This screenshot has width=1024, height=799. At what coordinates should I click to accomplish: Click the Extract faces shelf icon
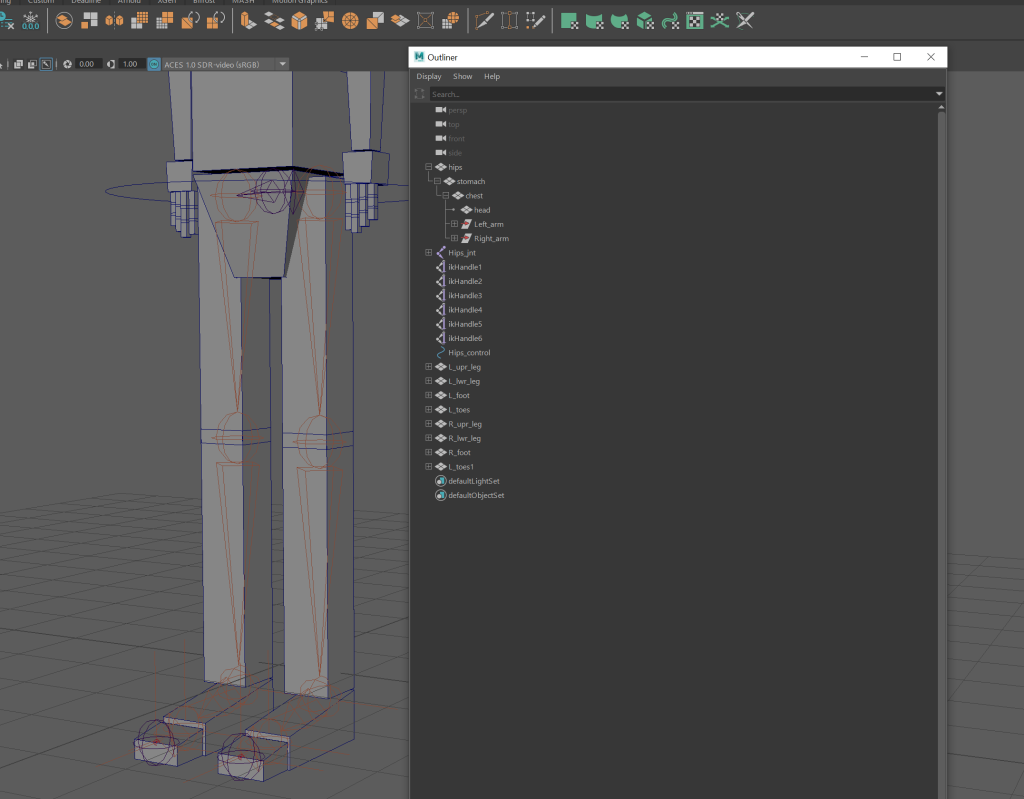click(x=375, y=21)
